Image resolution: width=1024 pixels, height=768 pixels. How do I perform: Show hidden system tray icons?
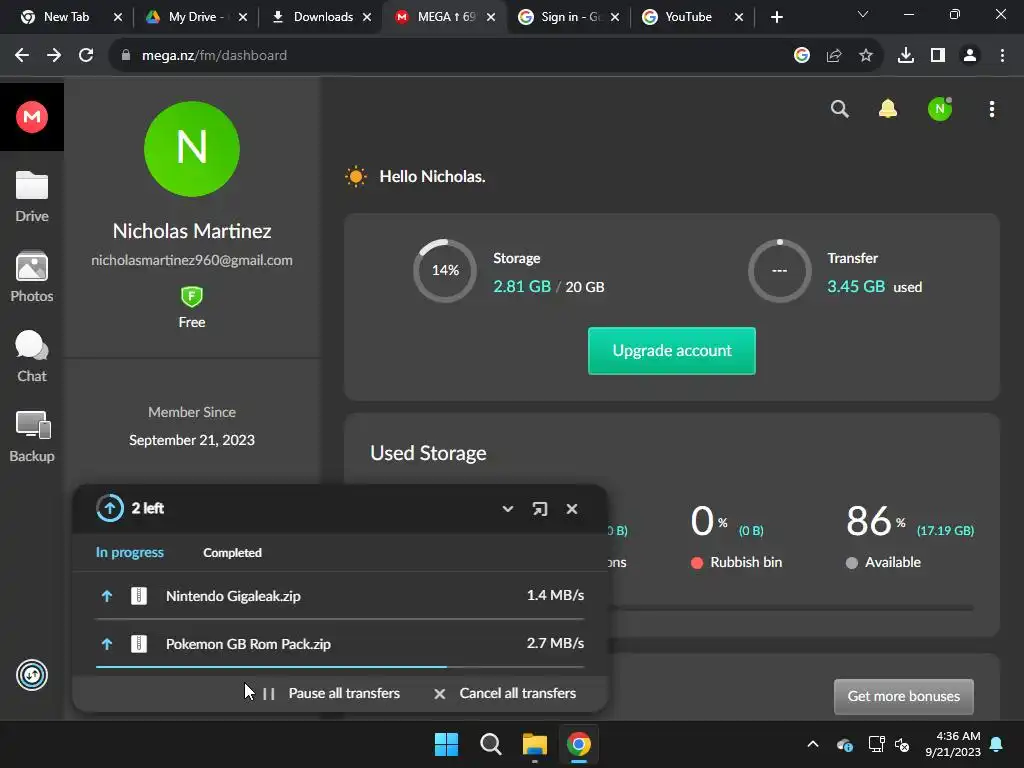pyautogui.click(x=813, y=744)
